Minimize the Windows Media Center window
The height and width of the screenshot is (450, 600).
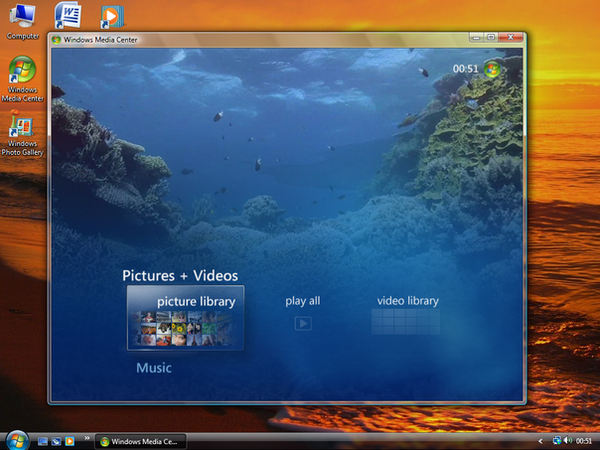pyautogui.click(x=477, y=37)
